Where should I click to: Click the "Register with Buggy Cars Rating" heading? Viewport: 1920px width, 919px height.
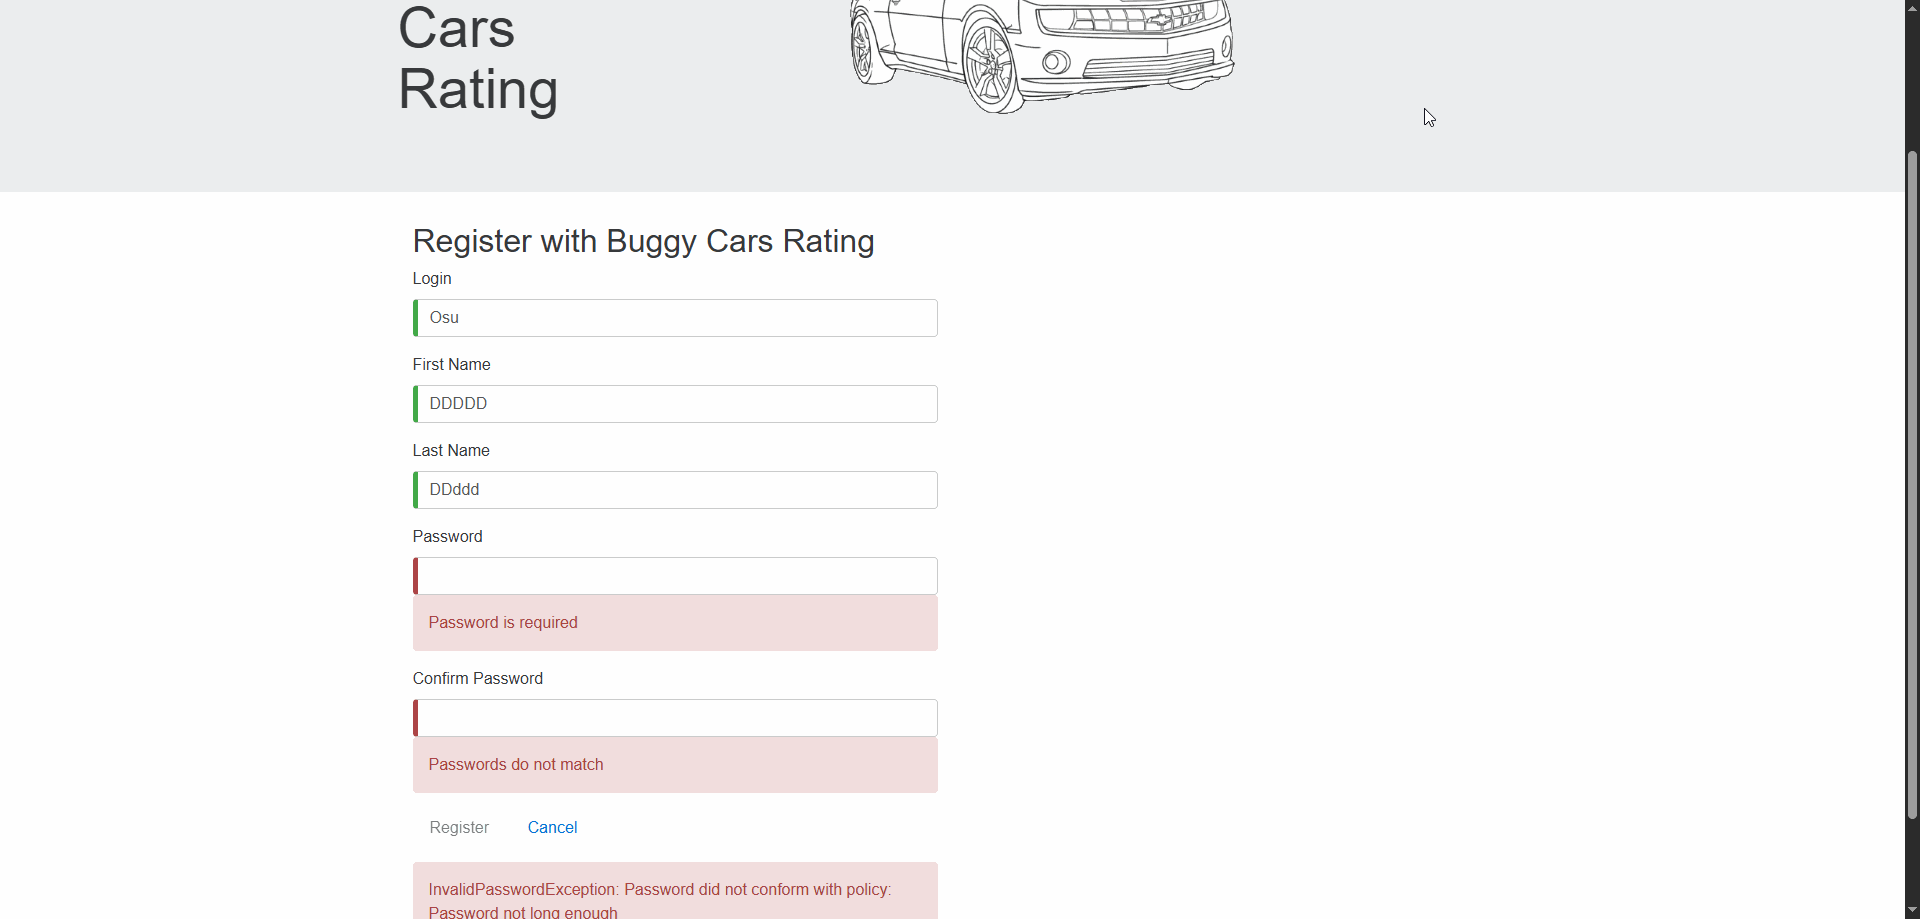643,242
